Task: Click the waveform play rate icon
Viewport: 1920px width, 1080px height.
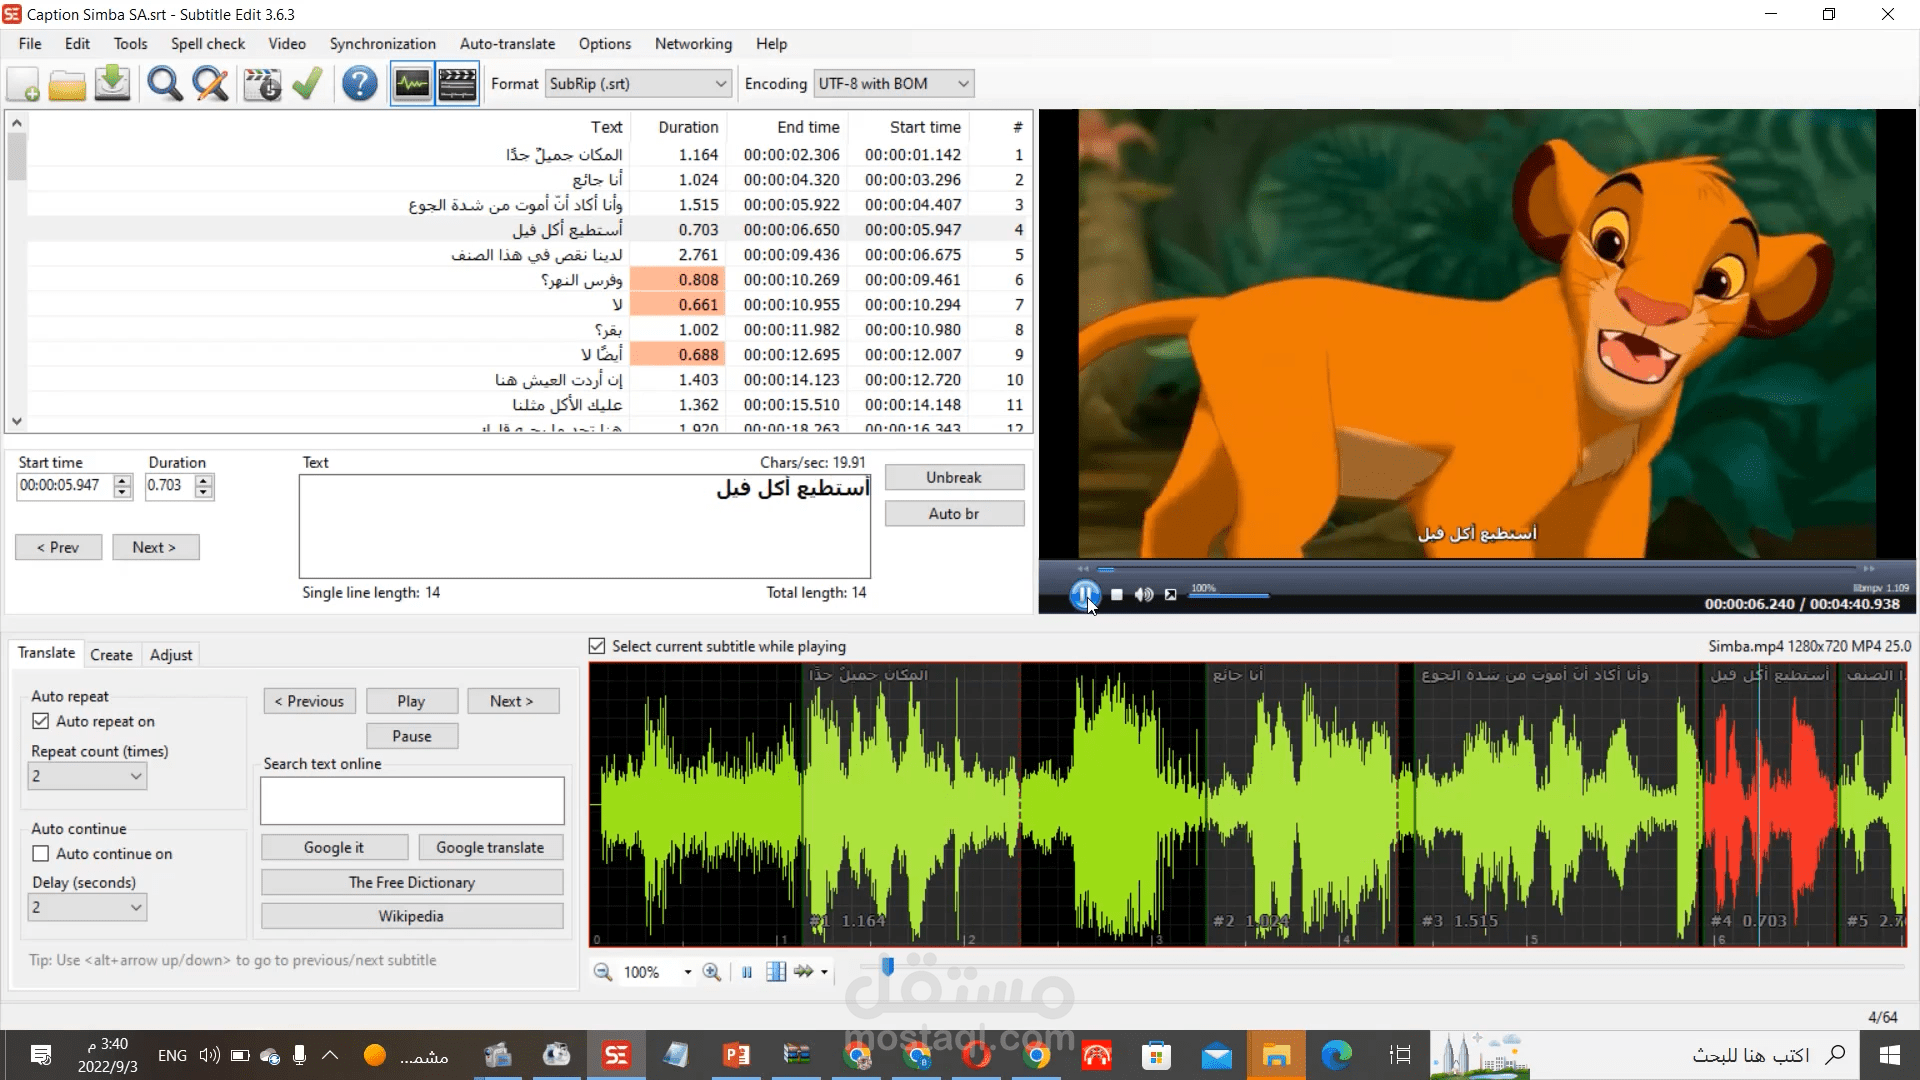Action: [x=804, y=972]
